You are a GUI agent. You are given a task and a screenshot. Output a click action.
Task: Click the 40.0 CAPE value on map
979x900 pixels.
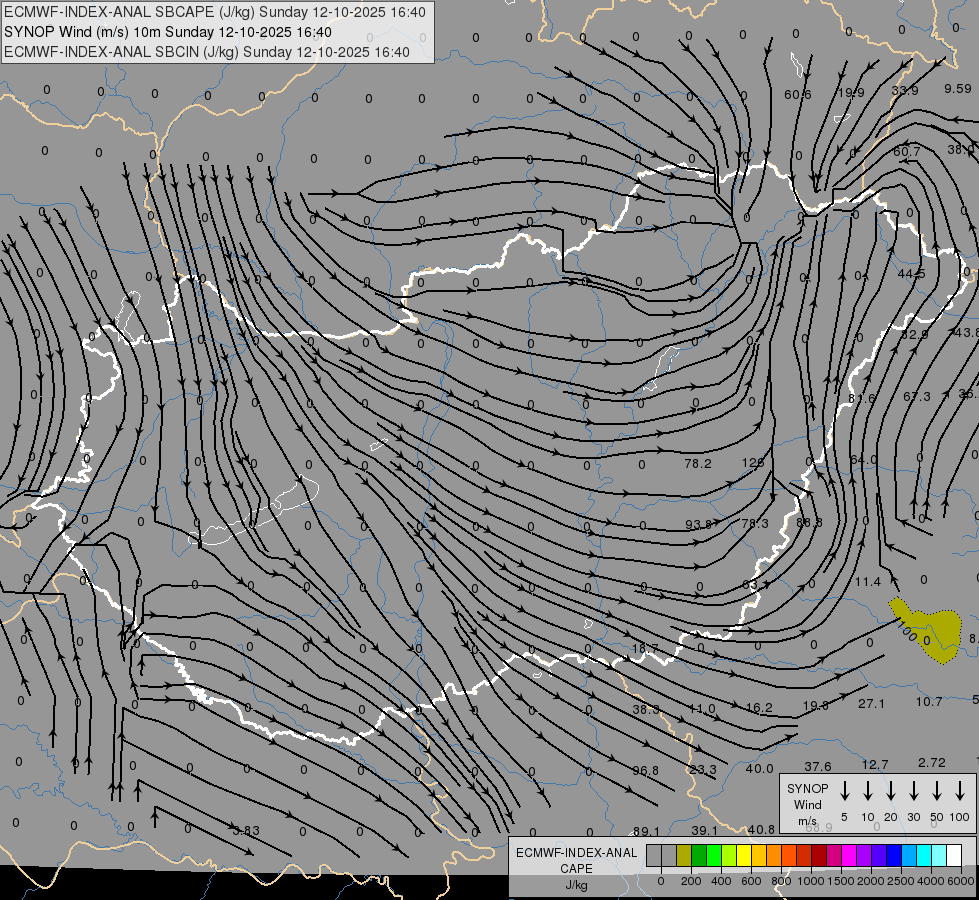(x=759, y=768)
